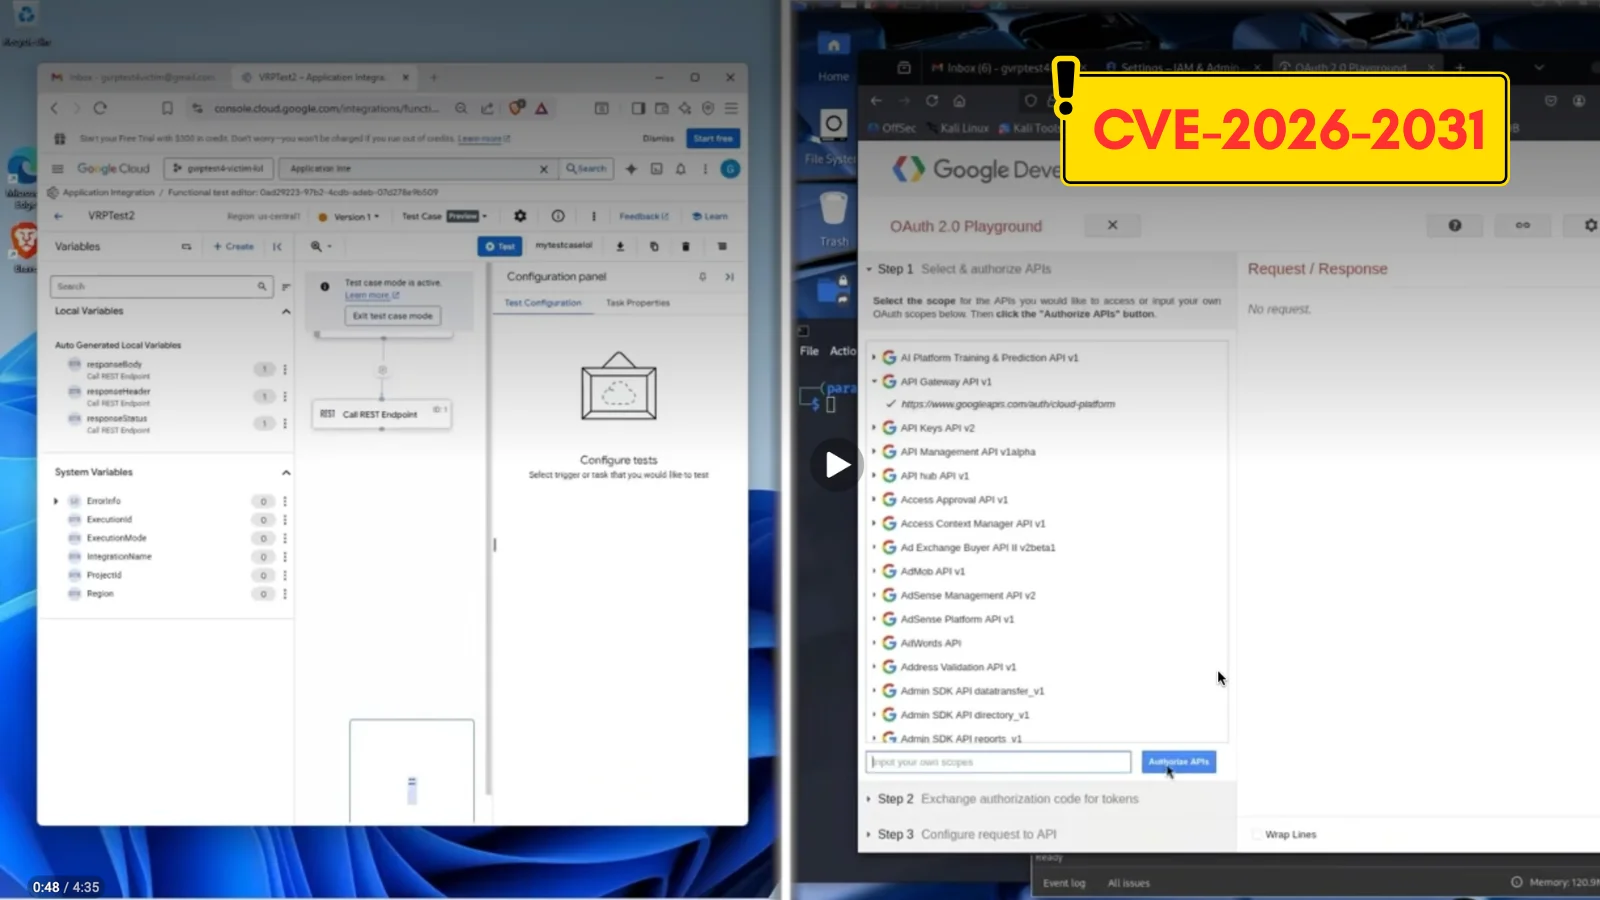Open more options for ErrorInfo variable
The width and height of the screenshot is (1600, 900).
(x=285, y=501)
